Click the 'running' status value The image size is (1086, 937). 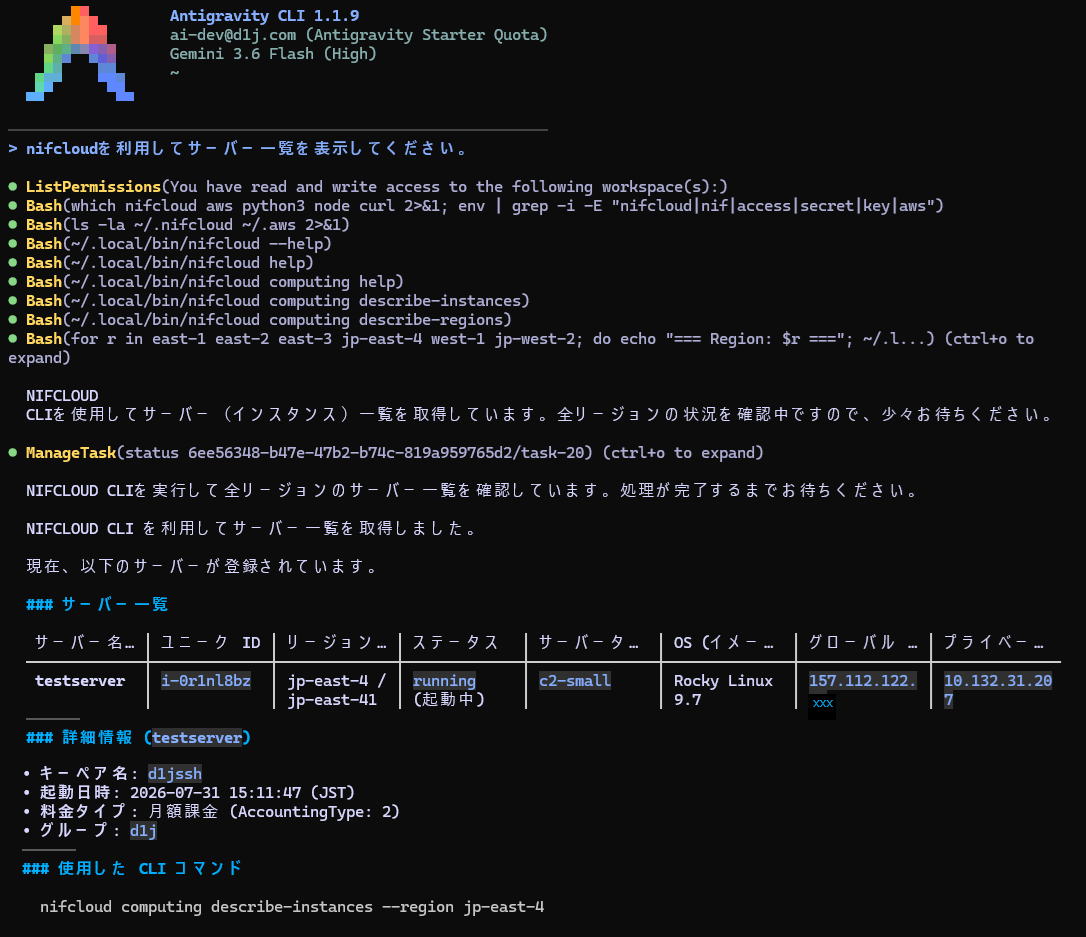click(x=444, y=681)
